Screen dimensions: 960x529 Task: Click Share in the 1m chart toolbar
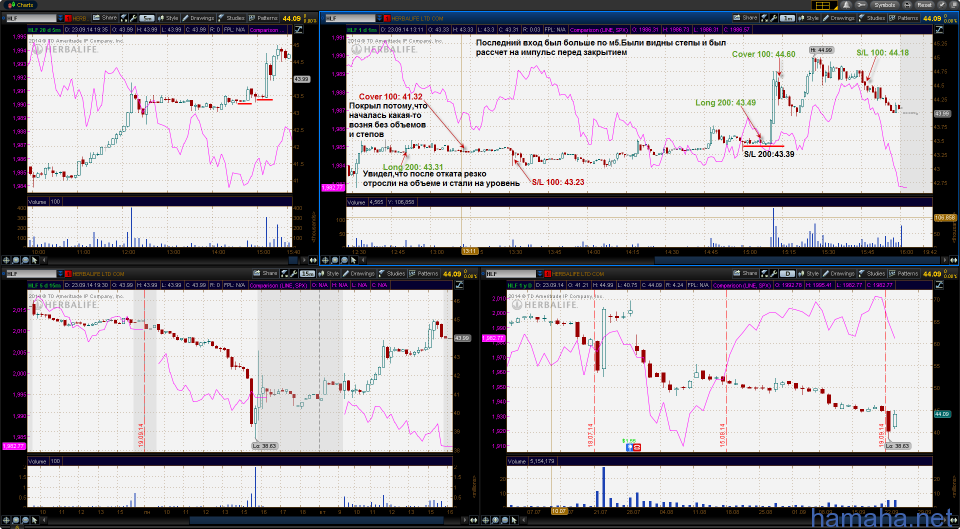click(x=745, y=18)
